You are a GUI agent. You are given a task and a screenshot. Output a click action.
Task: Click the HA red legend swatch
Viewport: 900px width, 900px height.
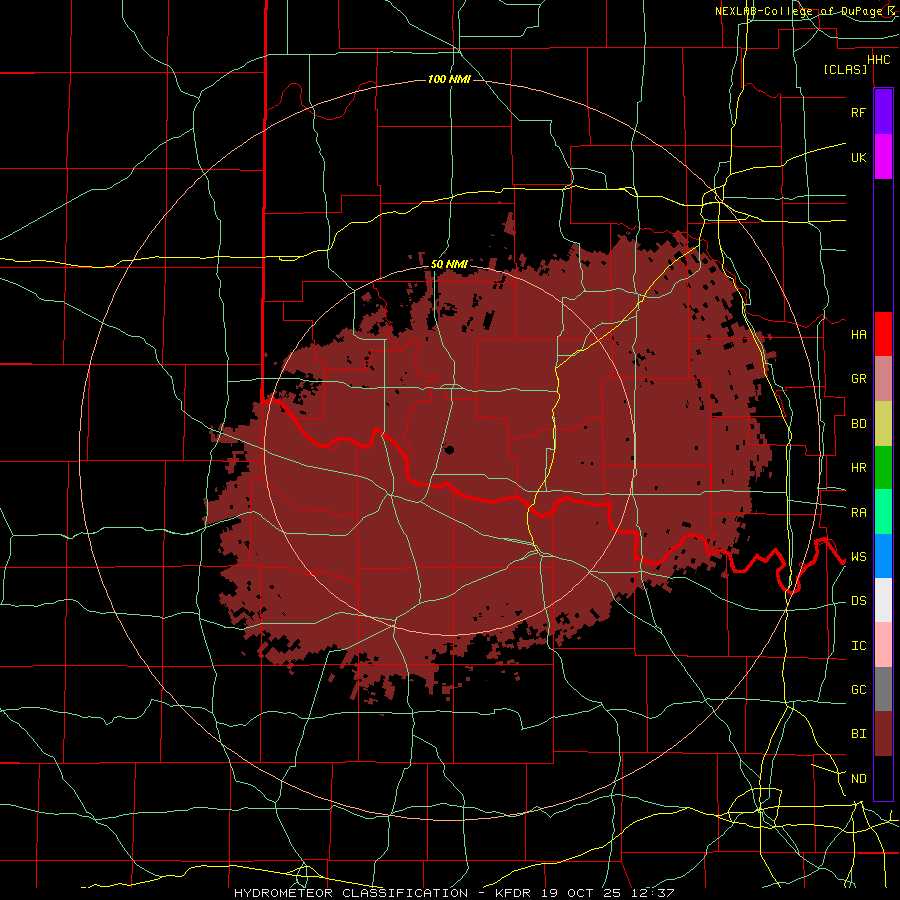pos(883,334)
